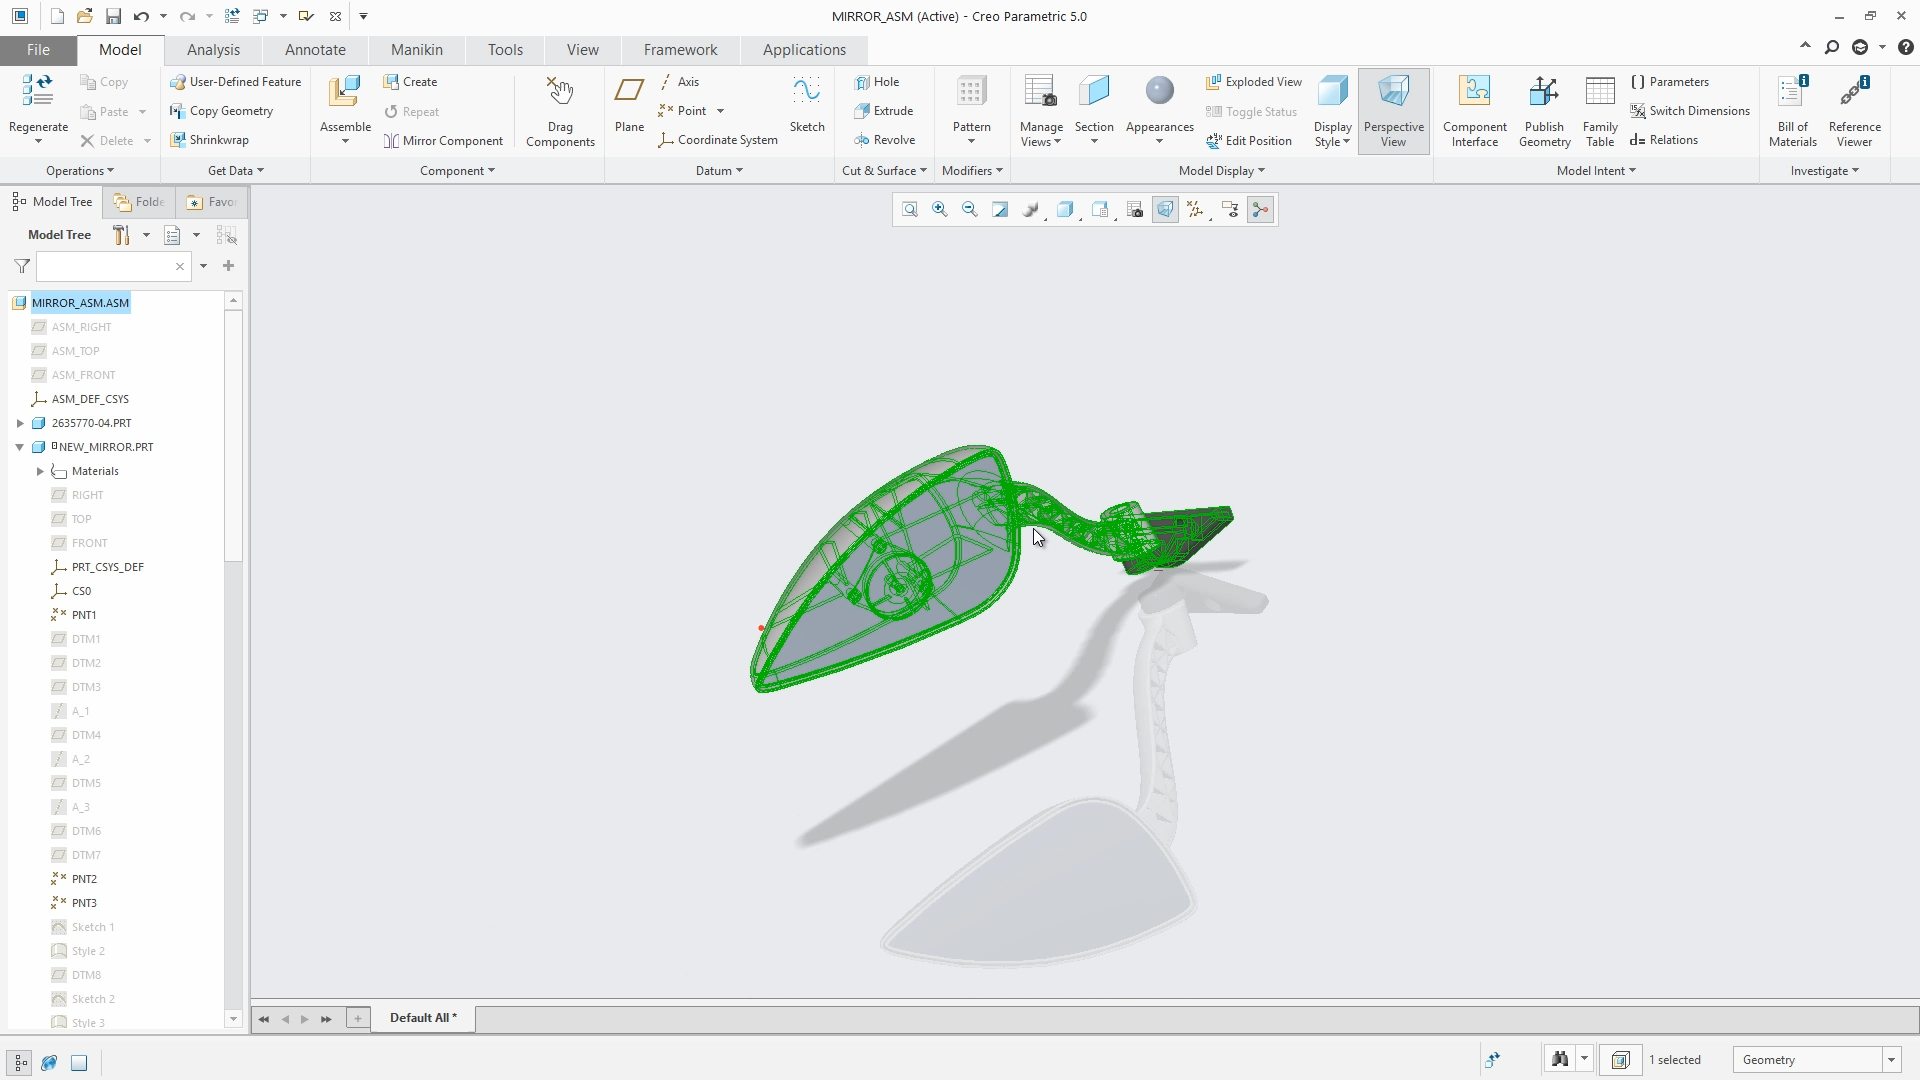Image resolution: width=1920 pixels, height=1080 pixels.
Task: Open the Manikin tab
Action: coord(416,50)
